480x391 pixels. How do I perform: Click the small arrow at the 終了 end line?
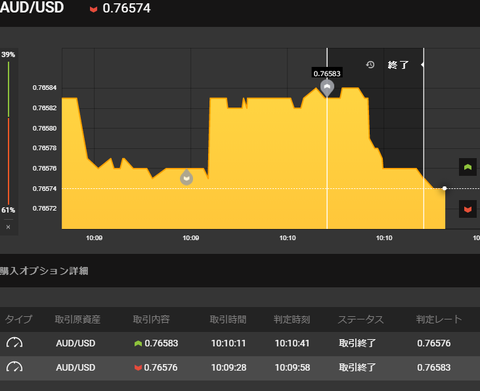[x=422, y=65]
